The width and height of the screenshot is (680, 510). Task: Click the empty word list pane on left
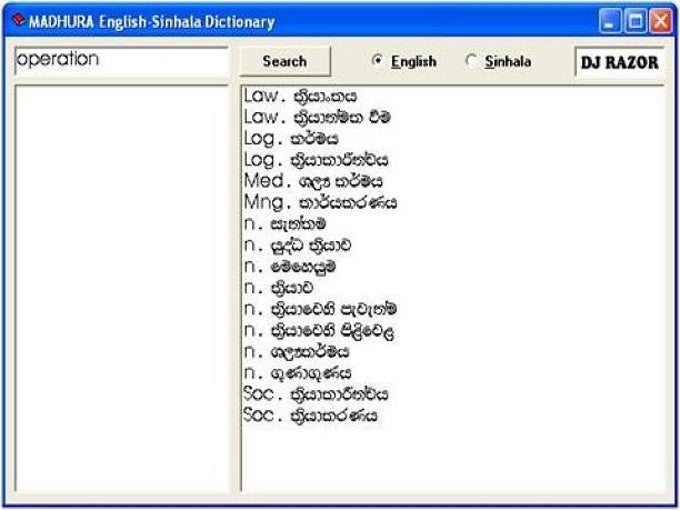(x=123, y=288)
